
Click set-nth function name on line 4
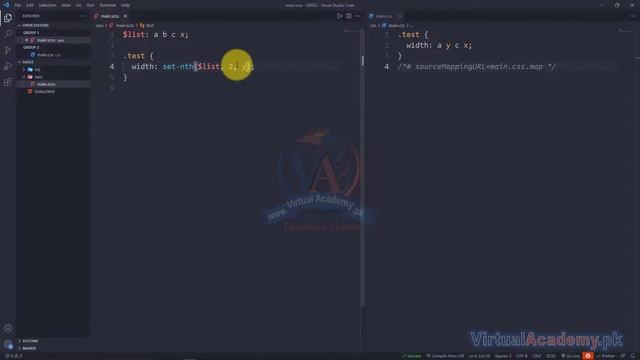pos(178,67)
